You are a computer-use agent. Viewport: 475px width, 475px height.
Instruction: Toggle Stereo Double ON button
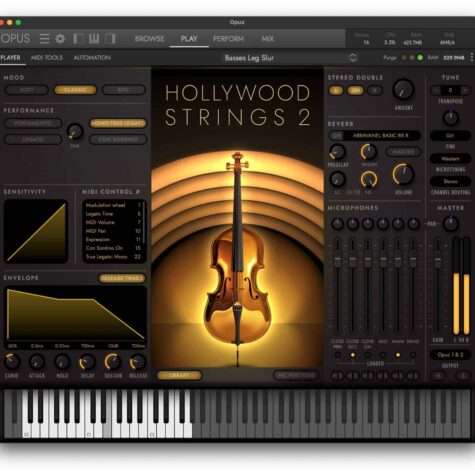(x=355, y=90)
